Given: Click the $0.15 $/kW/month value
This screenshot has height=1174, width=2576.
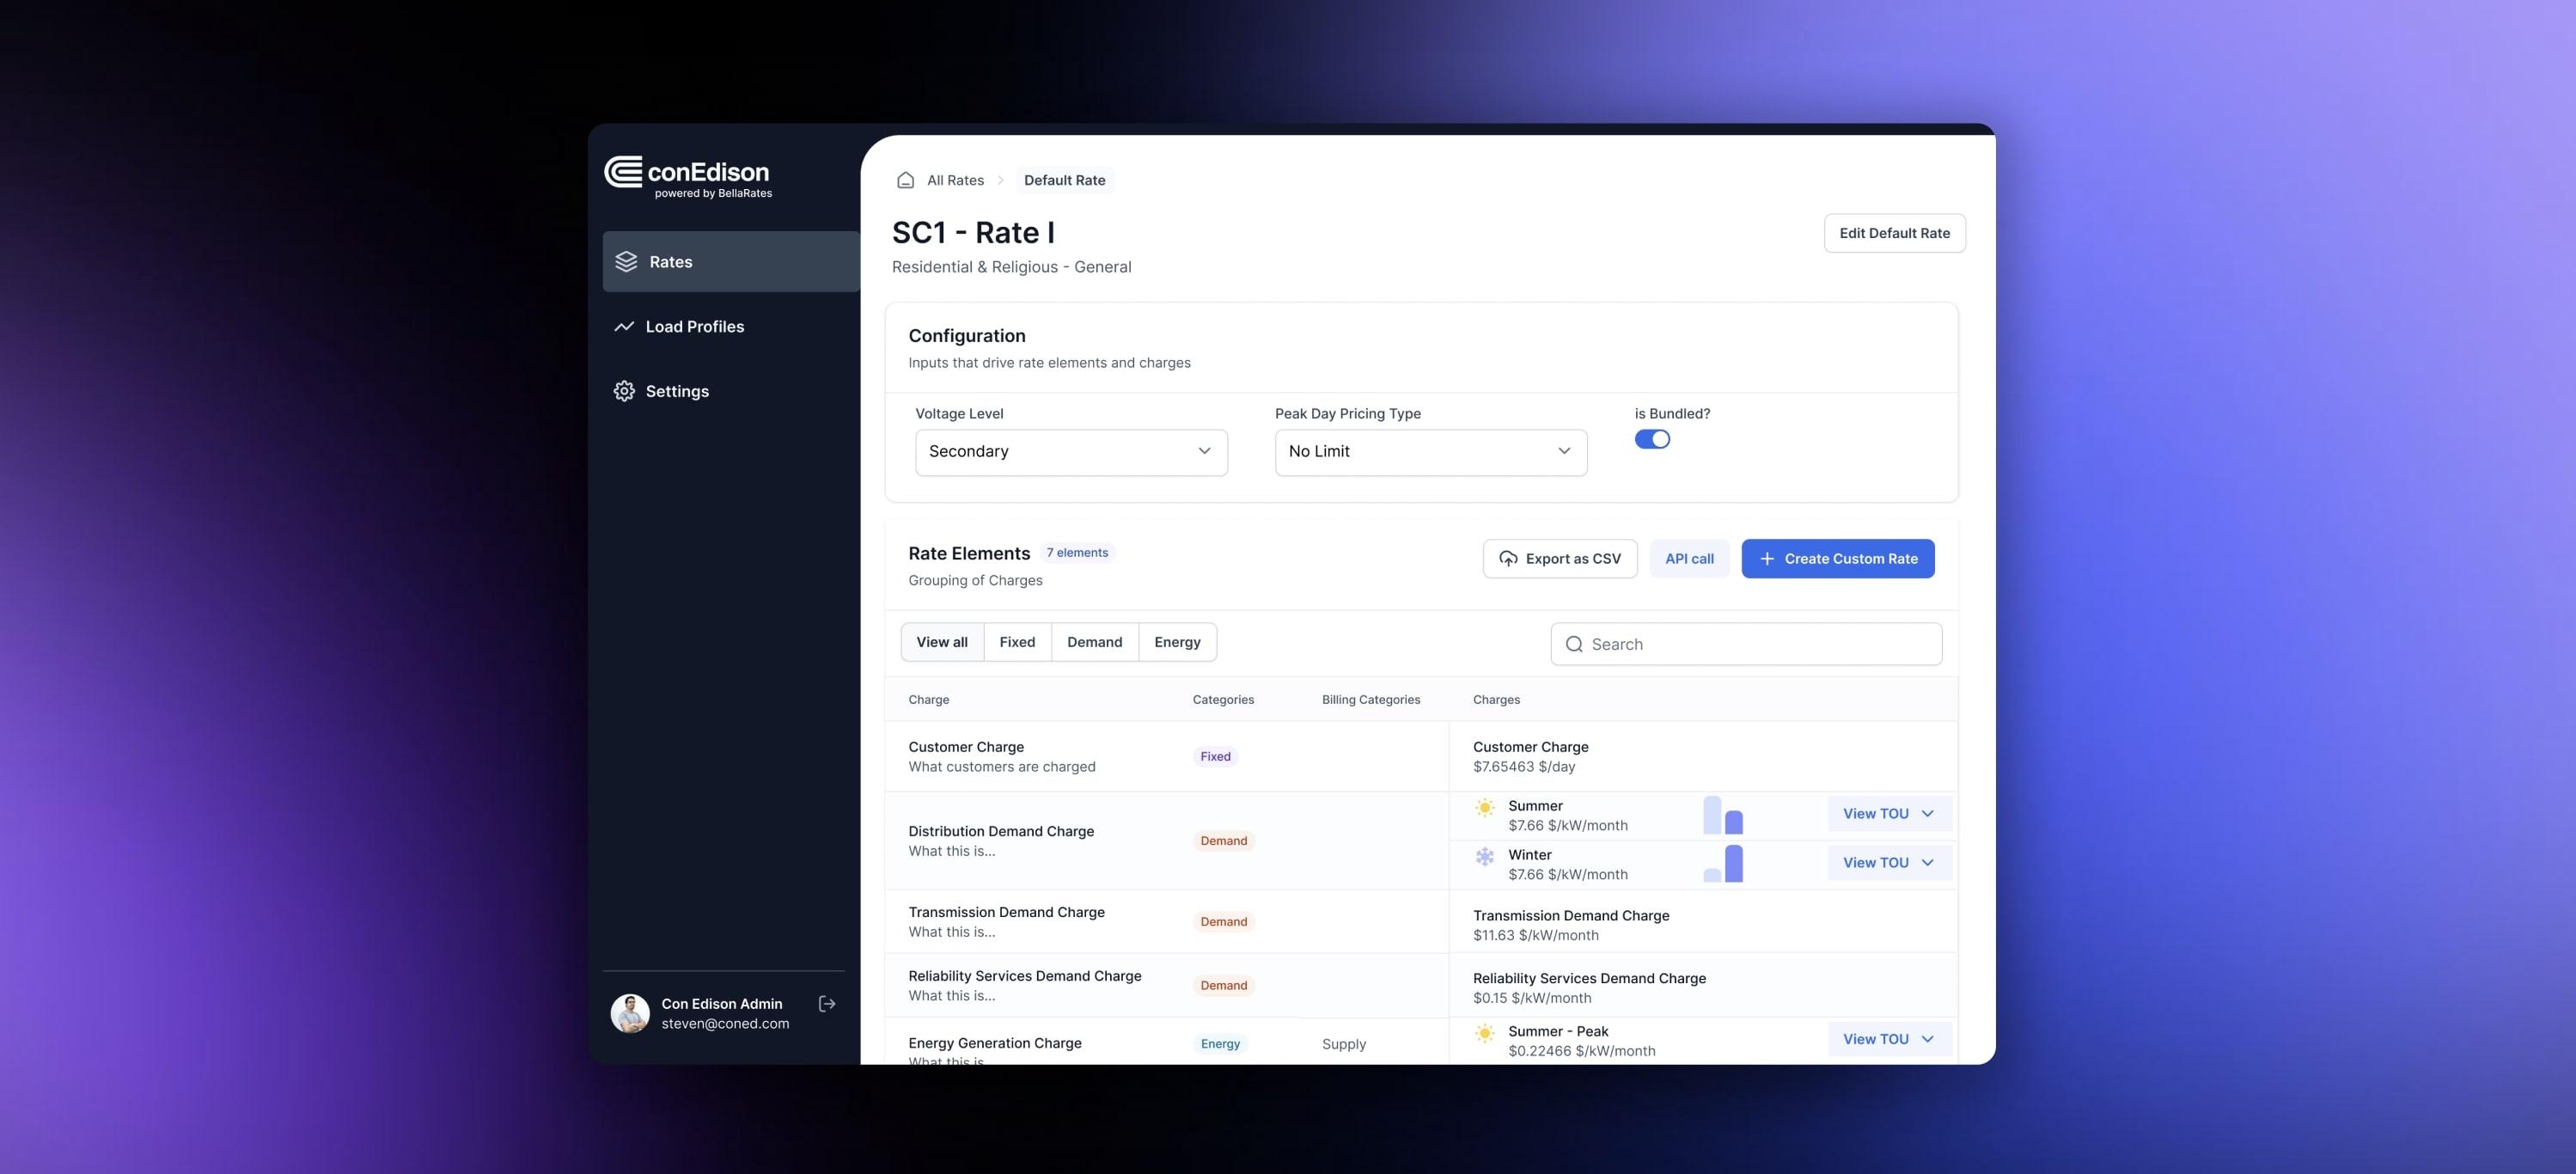Looking at the screenshot, I should tap(1531, 998).
